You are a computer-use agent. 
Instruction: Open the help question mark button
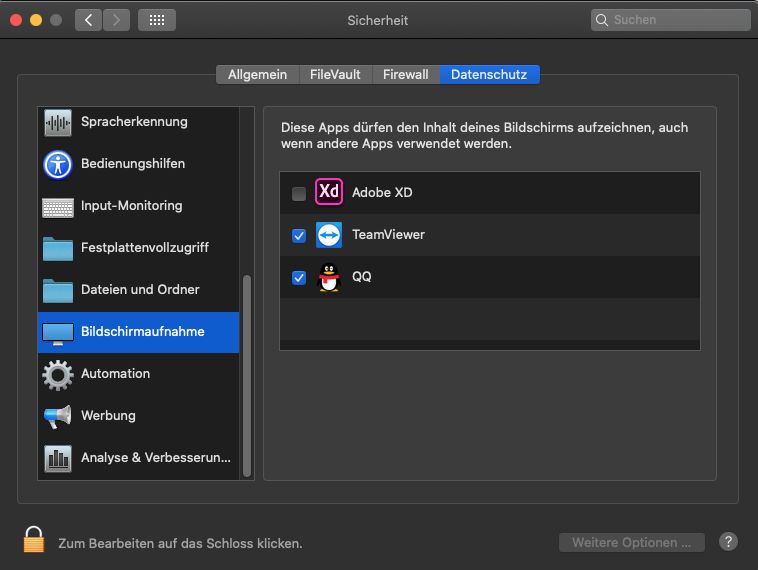(729, 542)
